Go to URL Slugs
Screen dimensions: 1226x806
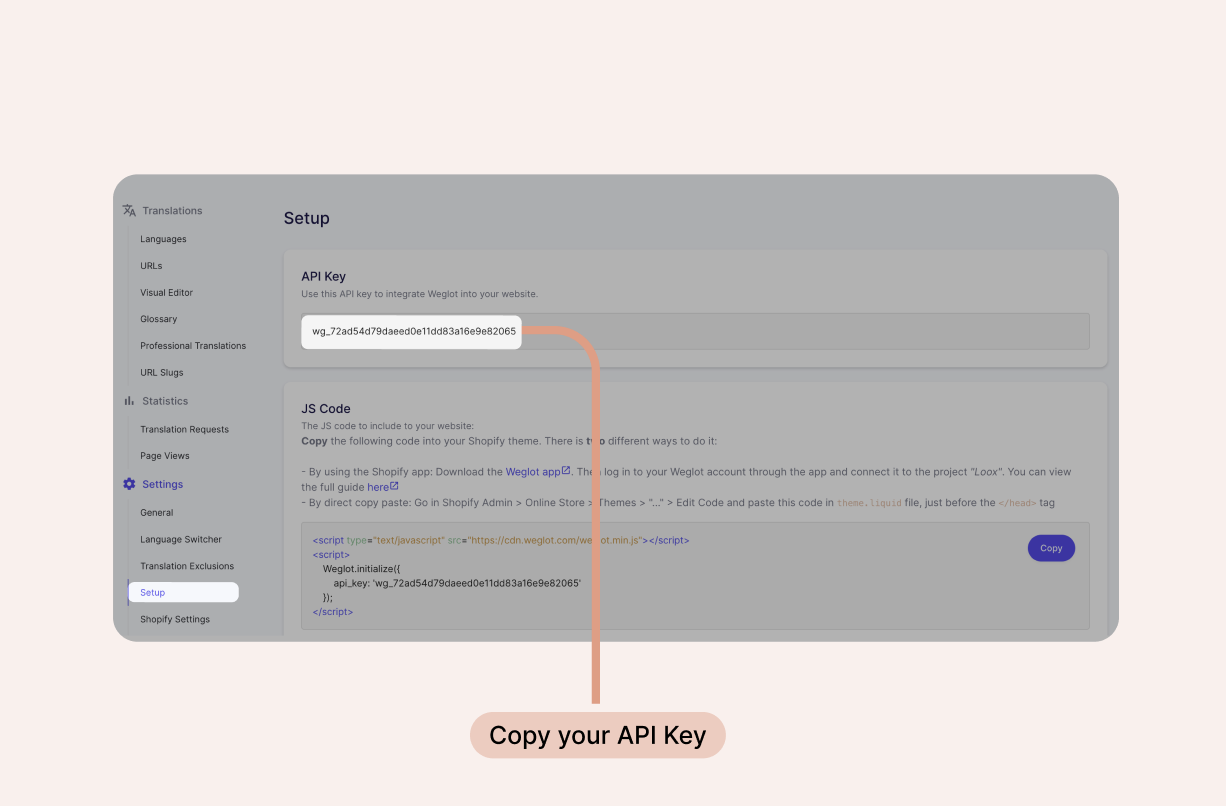click(162, 373)
